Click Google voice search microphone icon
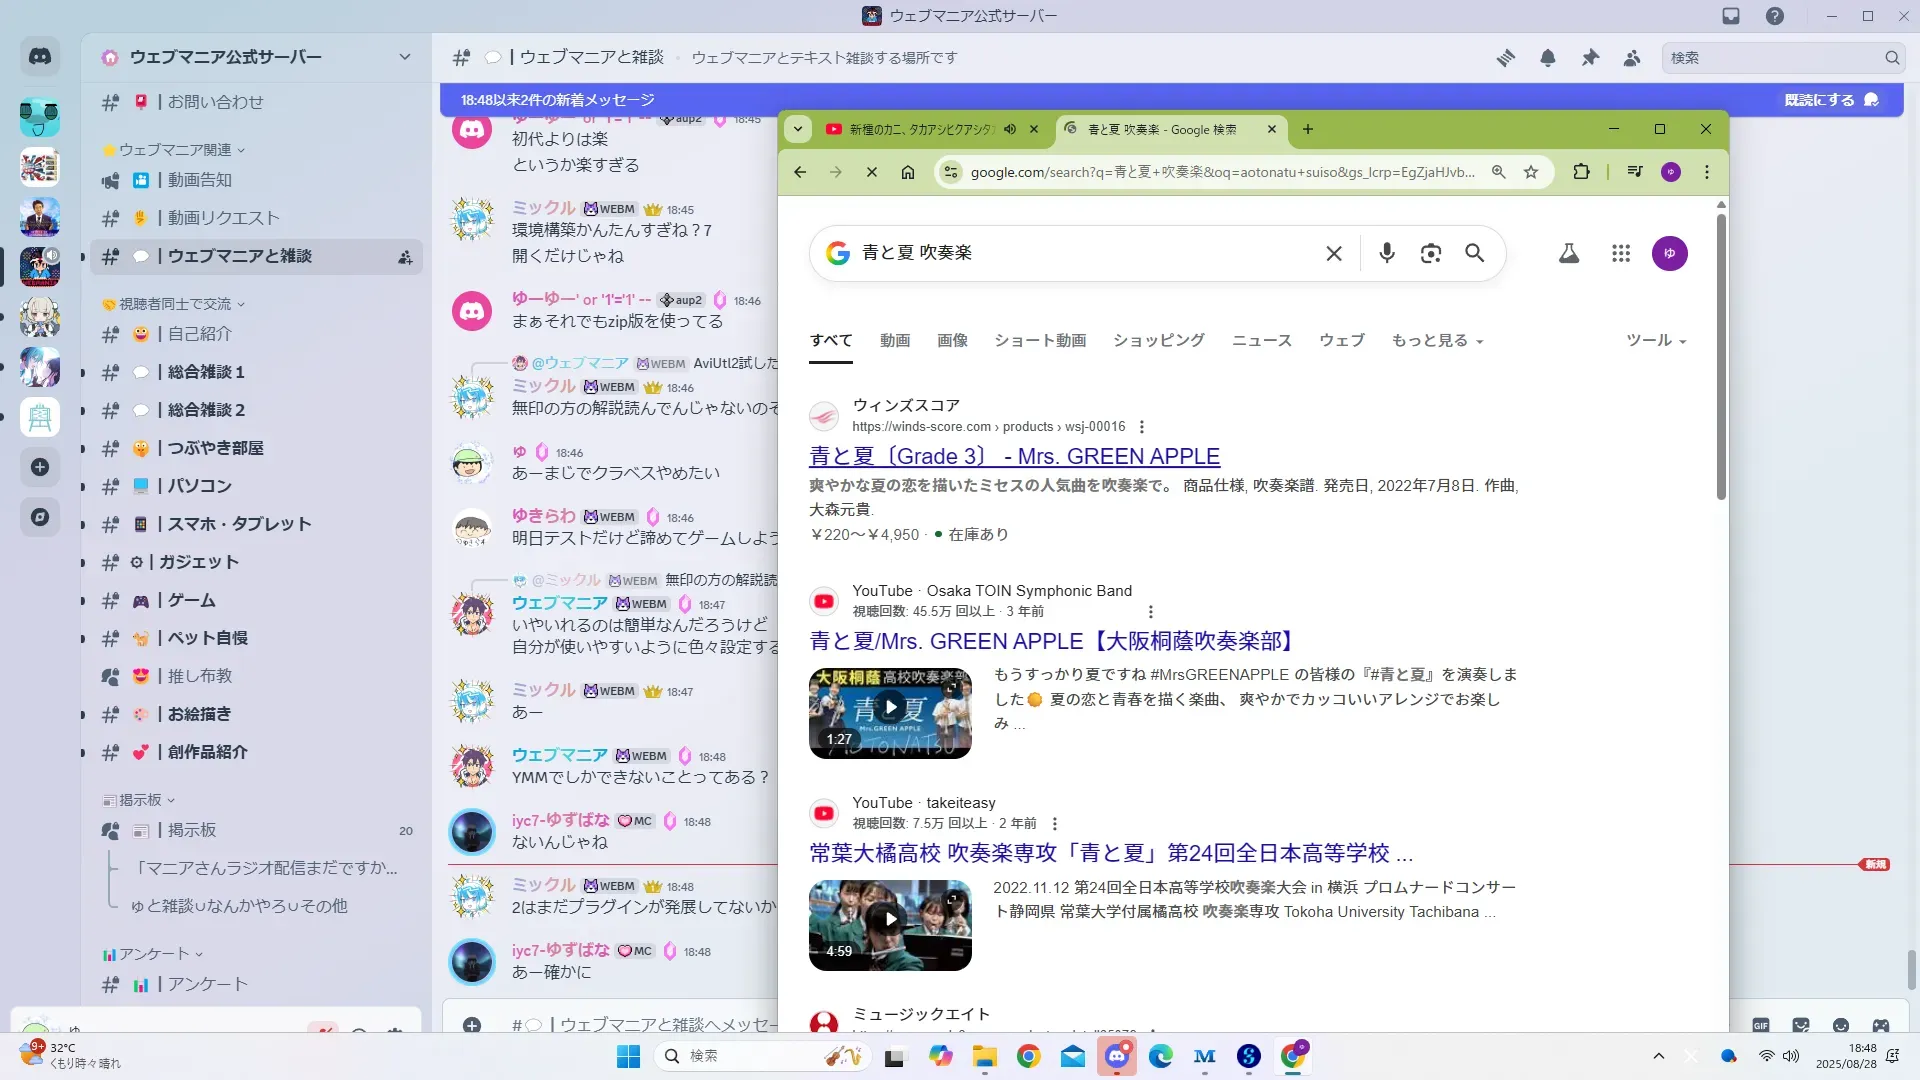This screenshot has height=1080, width=1920. click(1386, 253)
